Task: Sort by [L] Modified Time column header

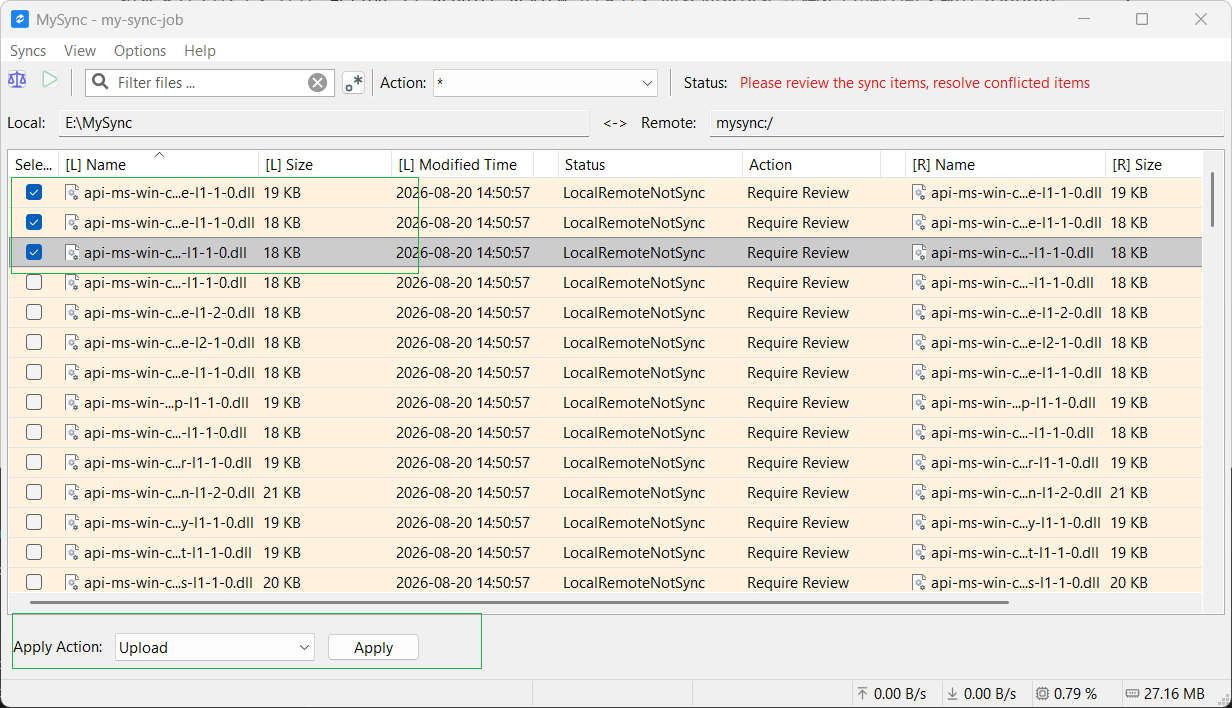Action: click(463, 165)
